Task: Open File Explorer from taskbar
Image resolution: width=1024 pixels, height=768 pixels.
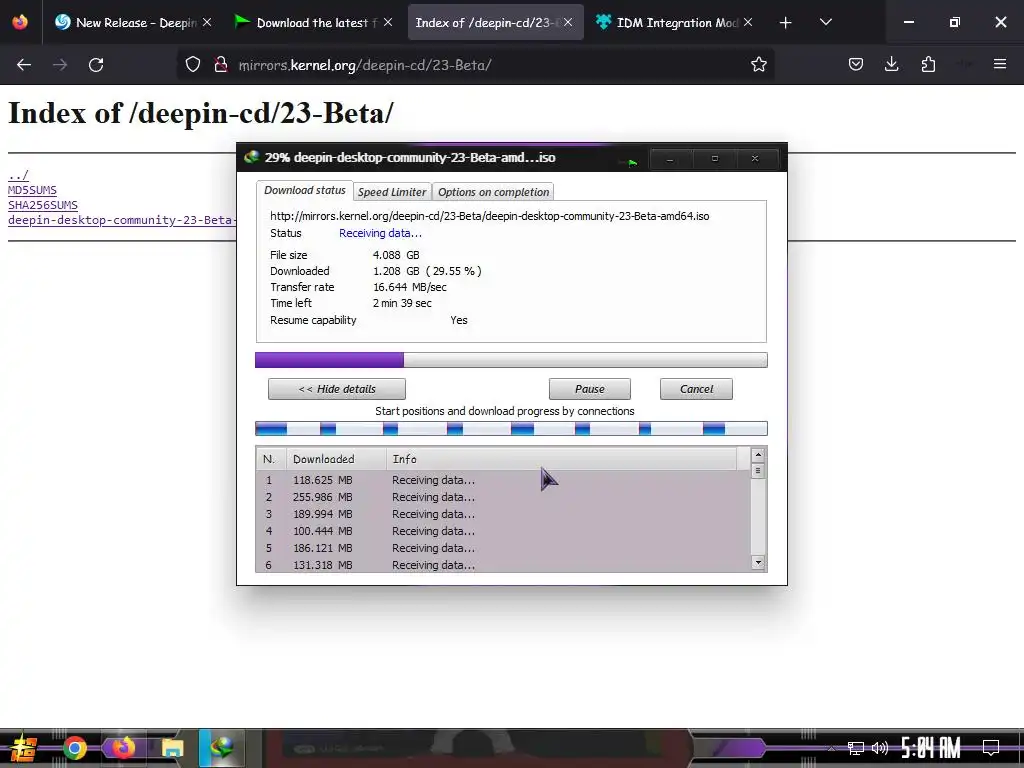Action: (172, 748)
